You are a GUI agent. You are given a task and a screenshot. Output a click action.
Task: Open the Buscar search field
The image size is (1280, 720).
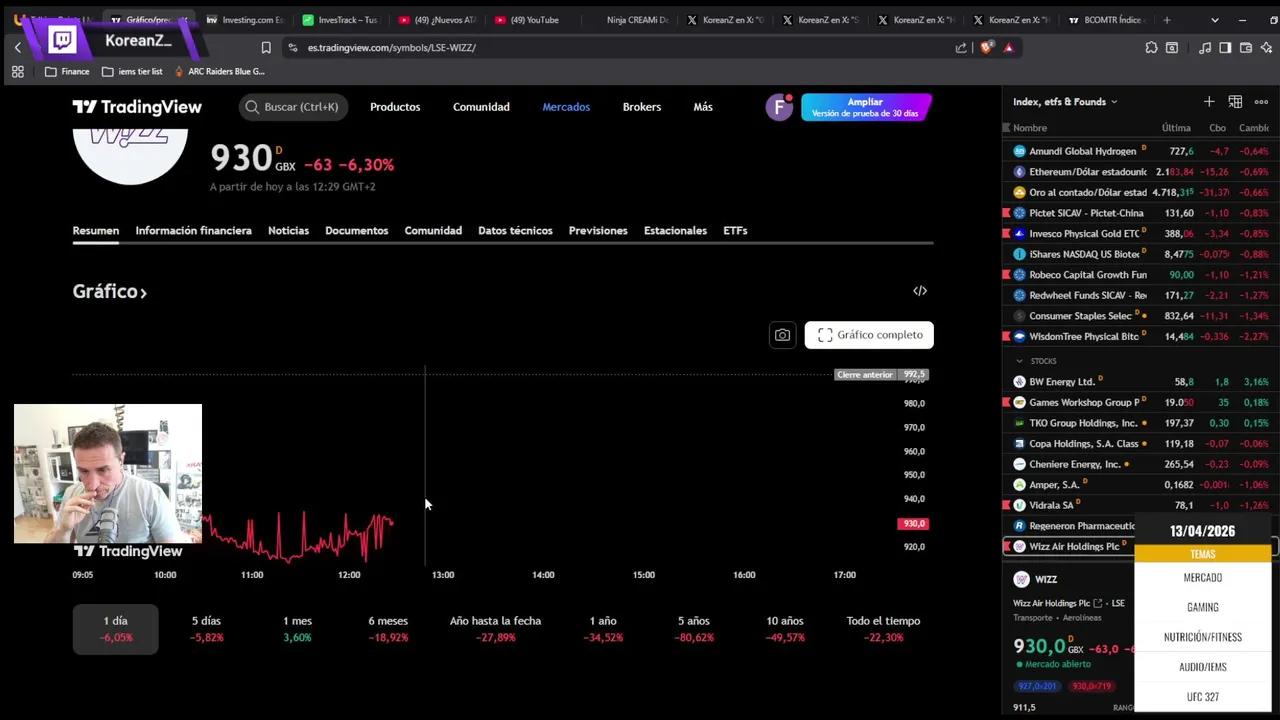pyautogui.click(x=293, y=107)
